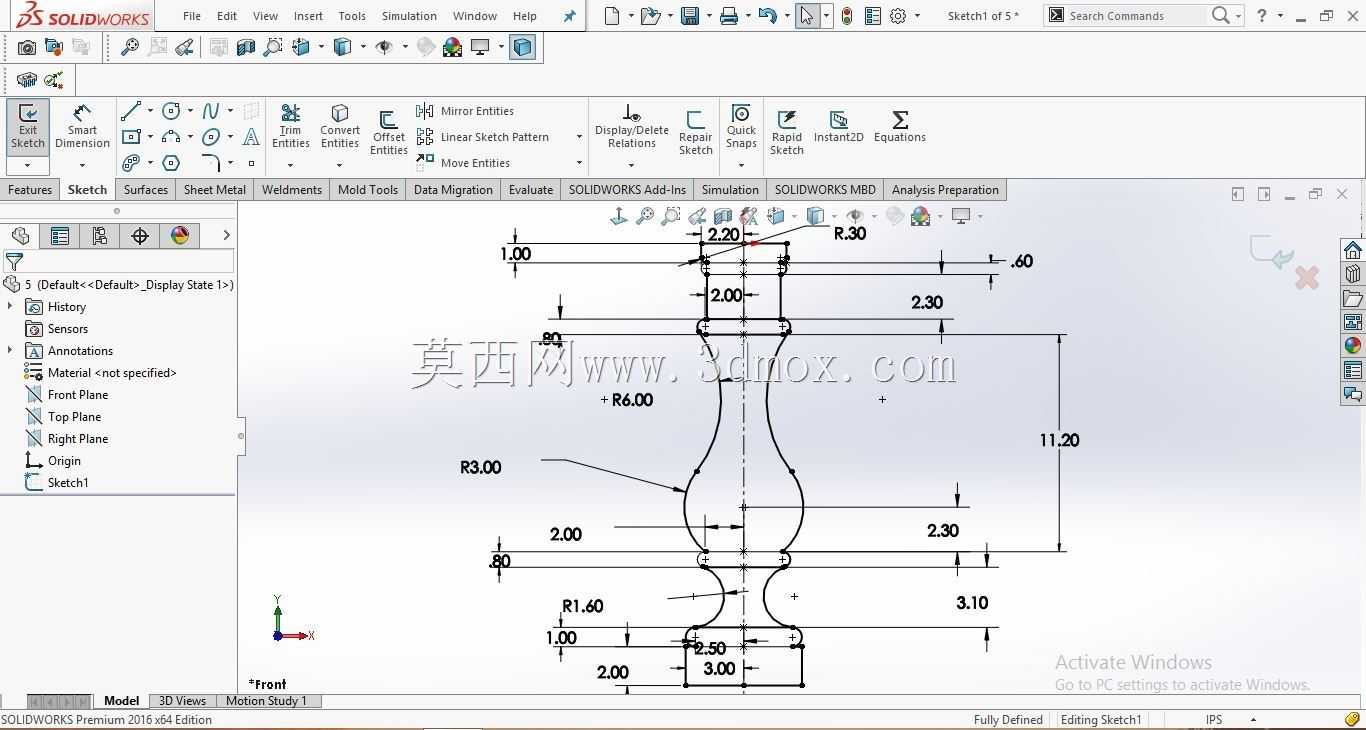Select the Ellipse sketch tool
Image resolution: width=1366 pixels, height=730 pixels.
[211, 137]
